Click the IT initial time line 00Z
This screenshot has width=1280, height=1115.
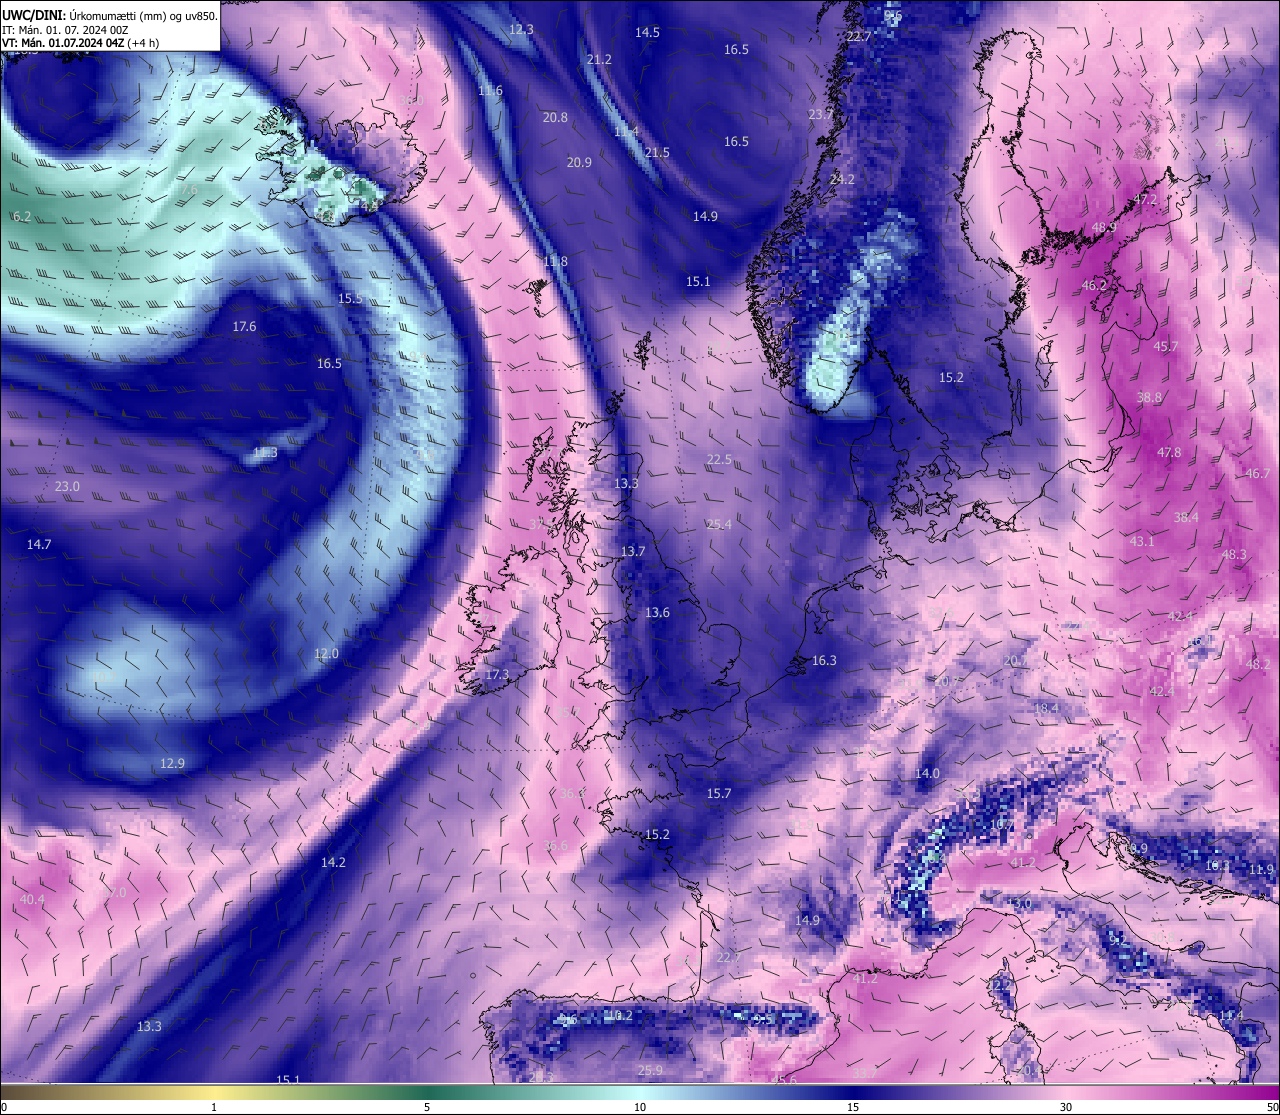tap(65, 30)
